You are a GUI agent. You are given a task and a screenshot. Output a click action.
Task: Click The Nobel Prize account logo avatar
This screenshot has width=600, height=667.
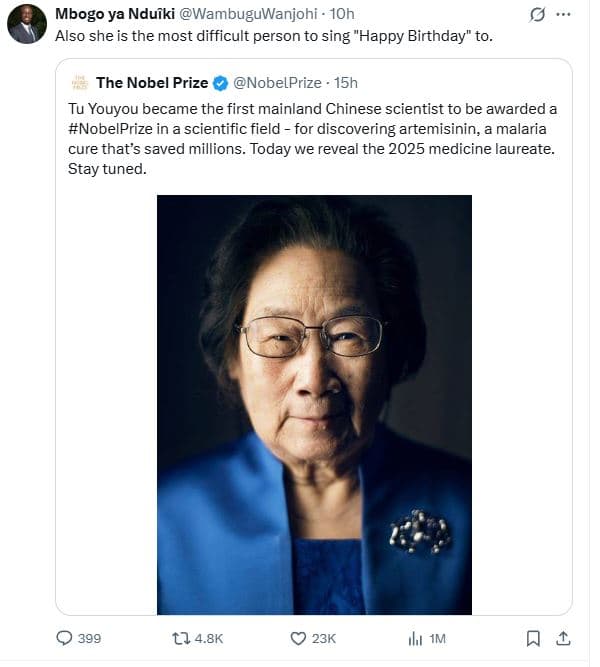point(78,82)
